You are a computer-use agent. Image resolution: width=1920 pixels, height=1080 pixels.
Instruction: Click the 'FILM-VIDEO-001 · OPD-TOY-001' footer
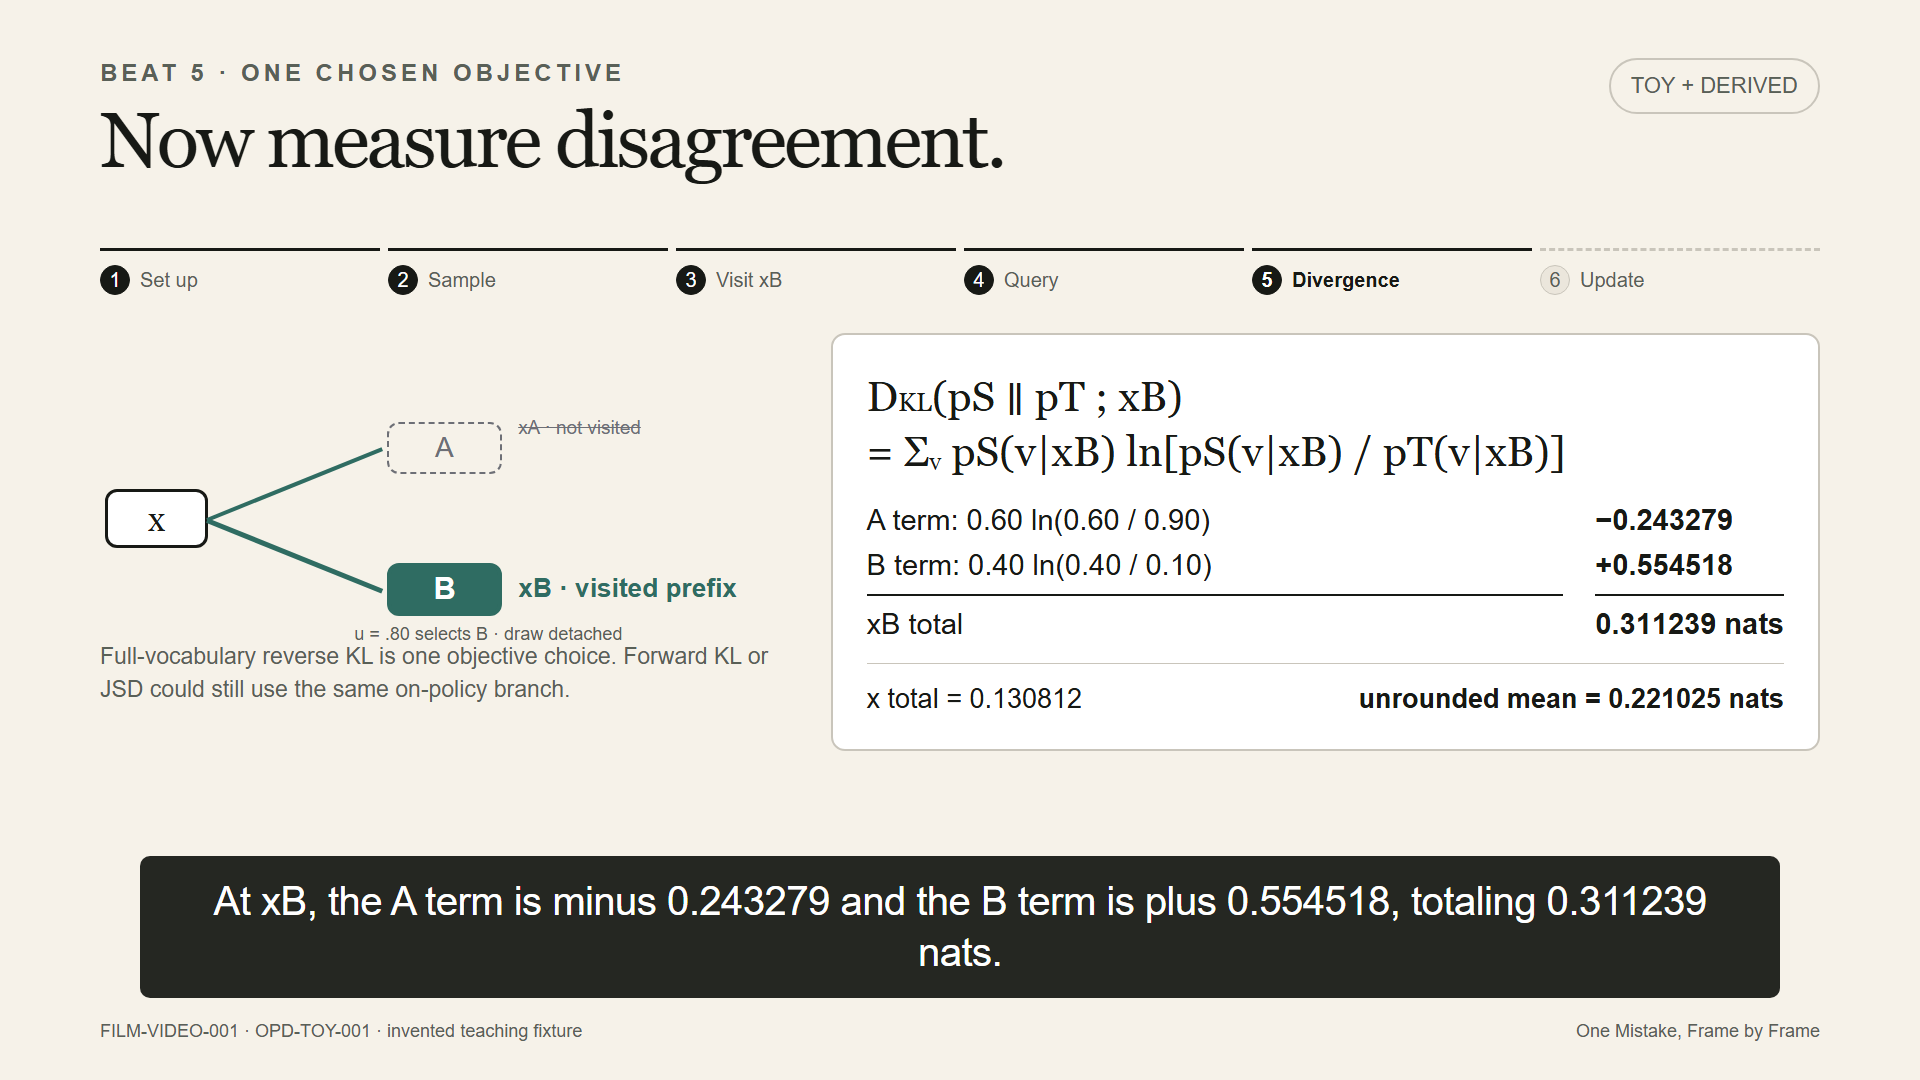[341, 1031]
